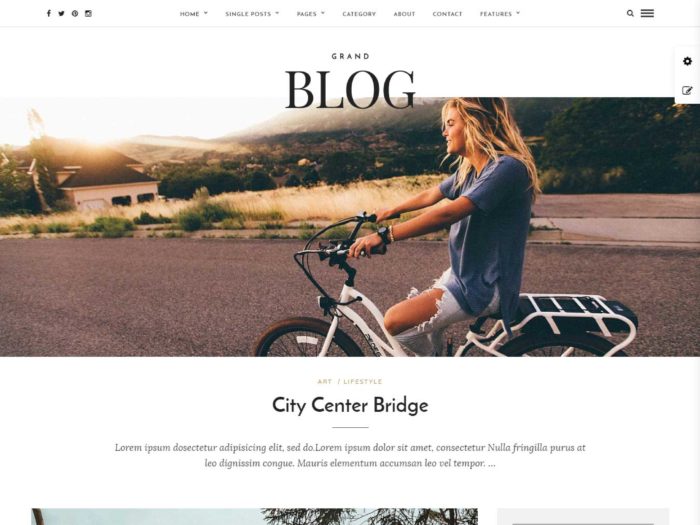Open the Pinterest social icon
700x525 pixels.
point(75,13)
